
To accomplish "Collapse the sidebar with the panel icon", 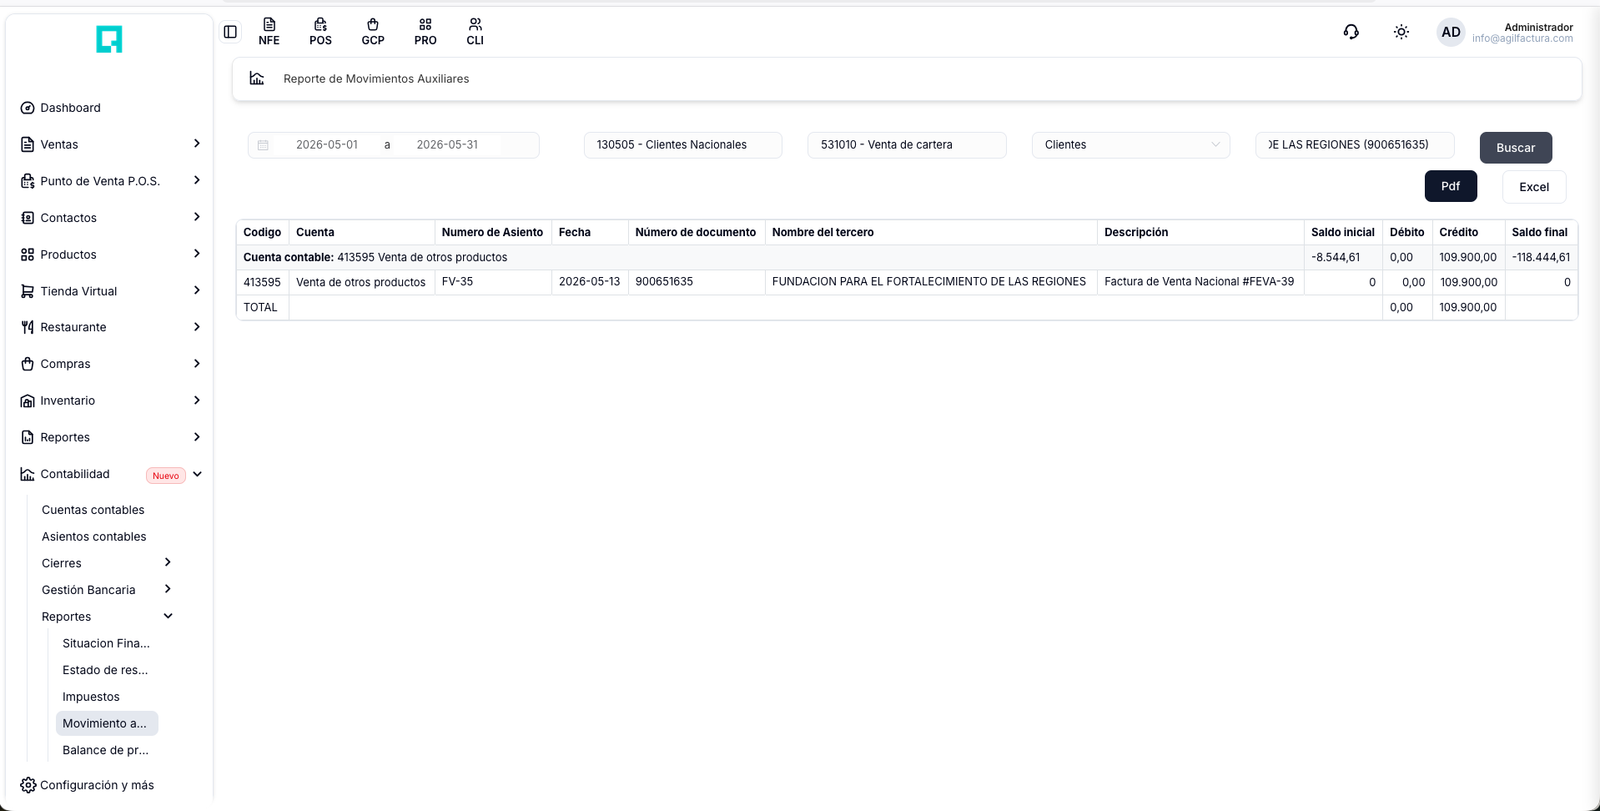I will 230,32.
